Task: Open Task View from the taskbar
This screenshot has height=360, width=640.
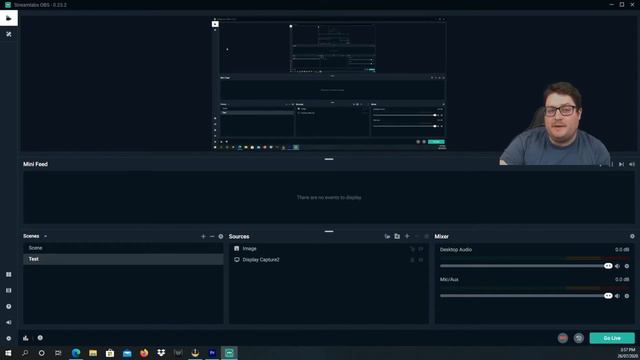Action: tap(58, 353)
